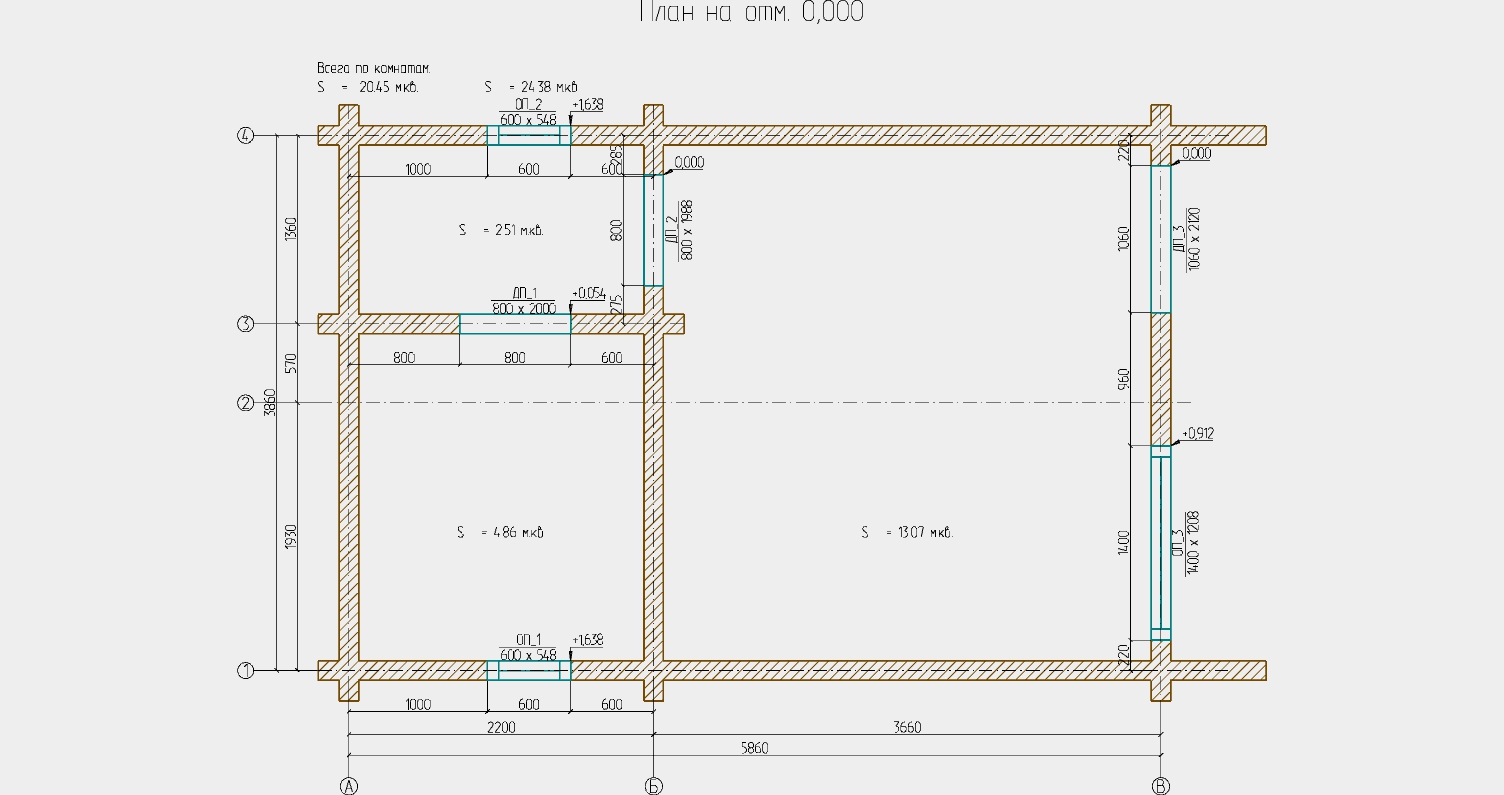Select the 1930 vertical dimension
Viewport: 1504px width, 795px height.
coord(291,536)
